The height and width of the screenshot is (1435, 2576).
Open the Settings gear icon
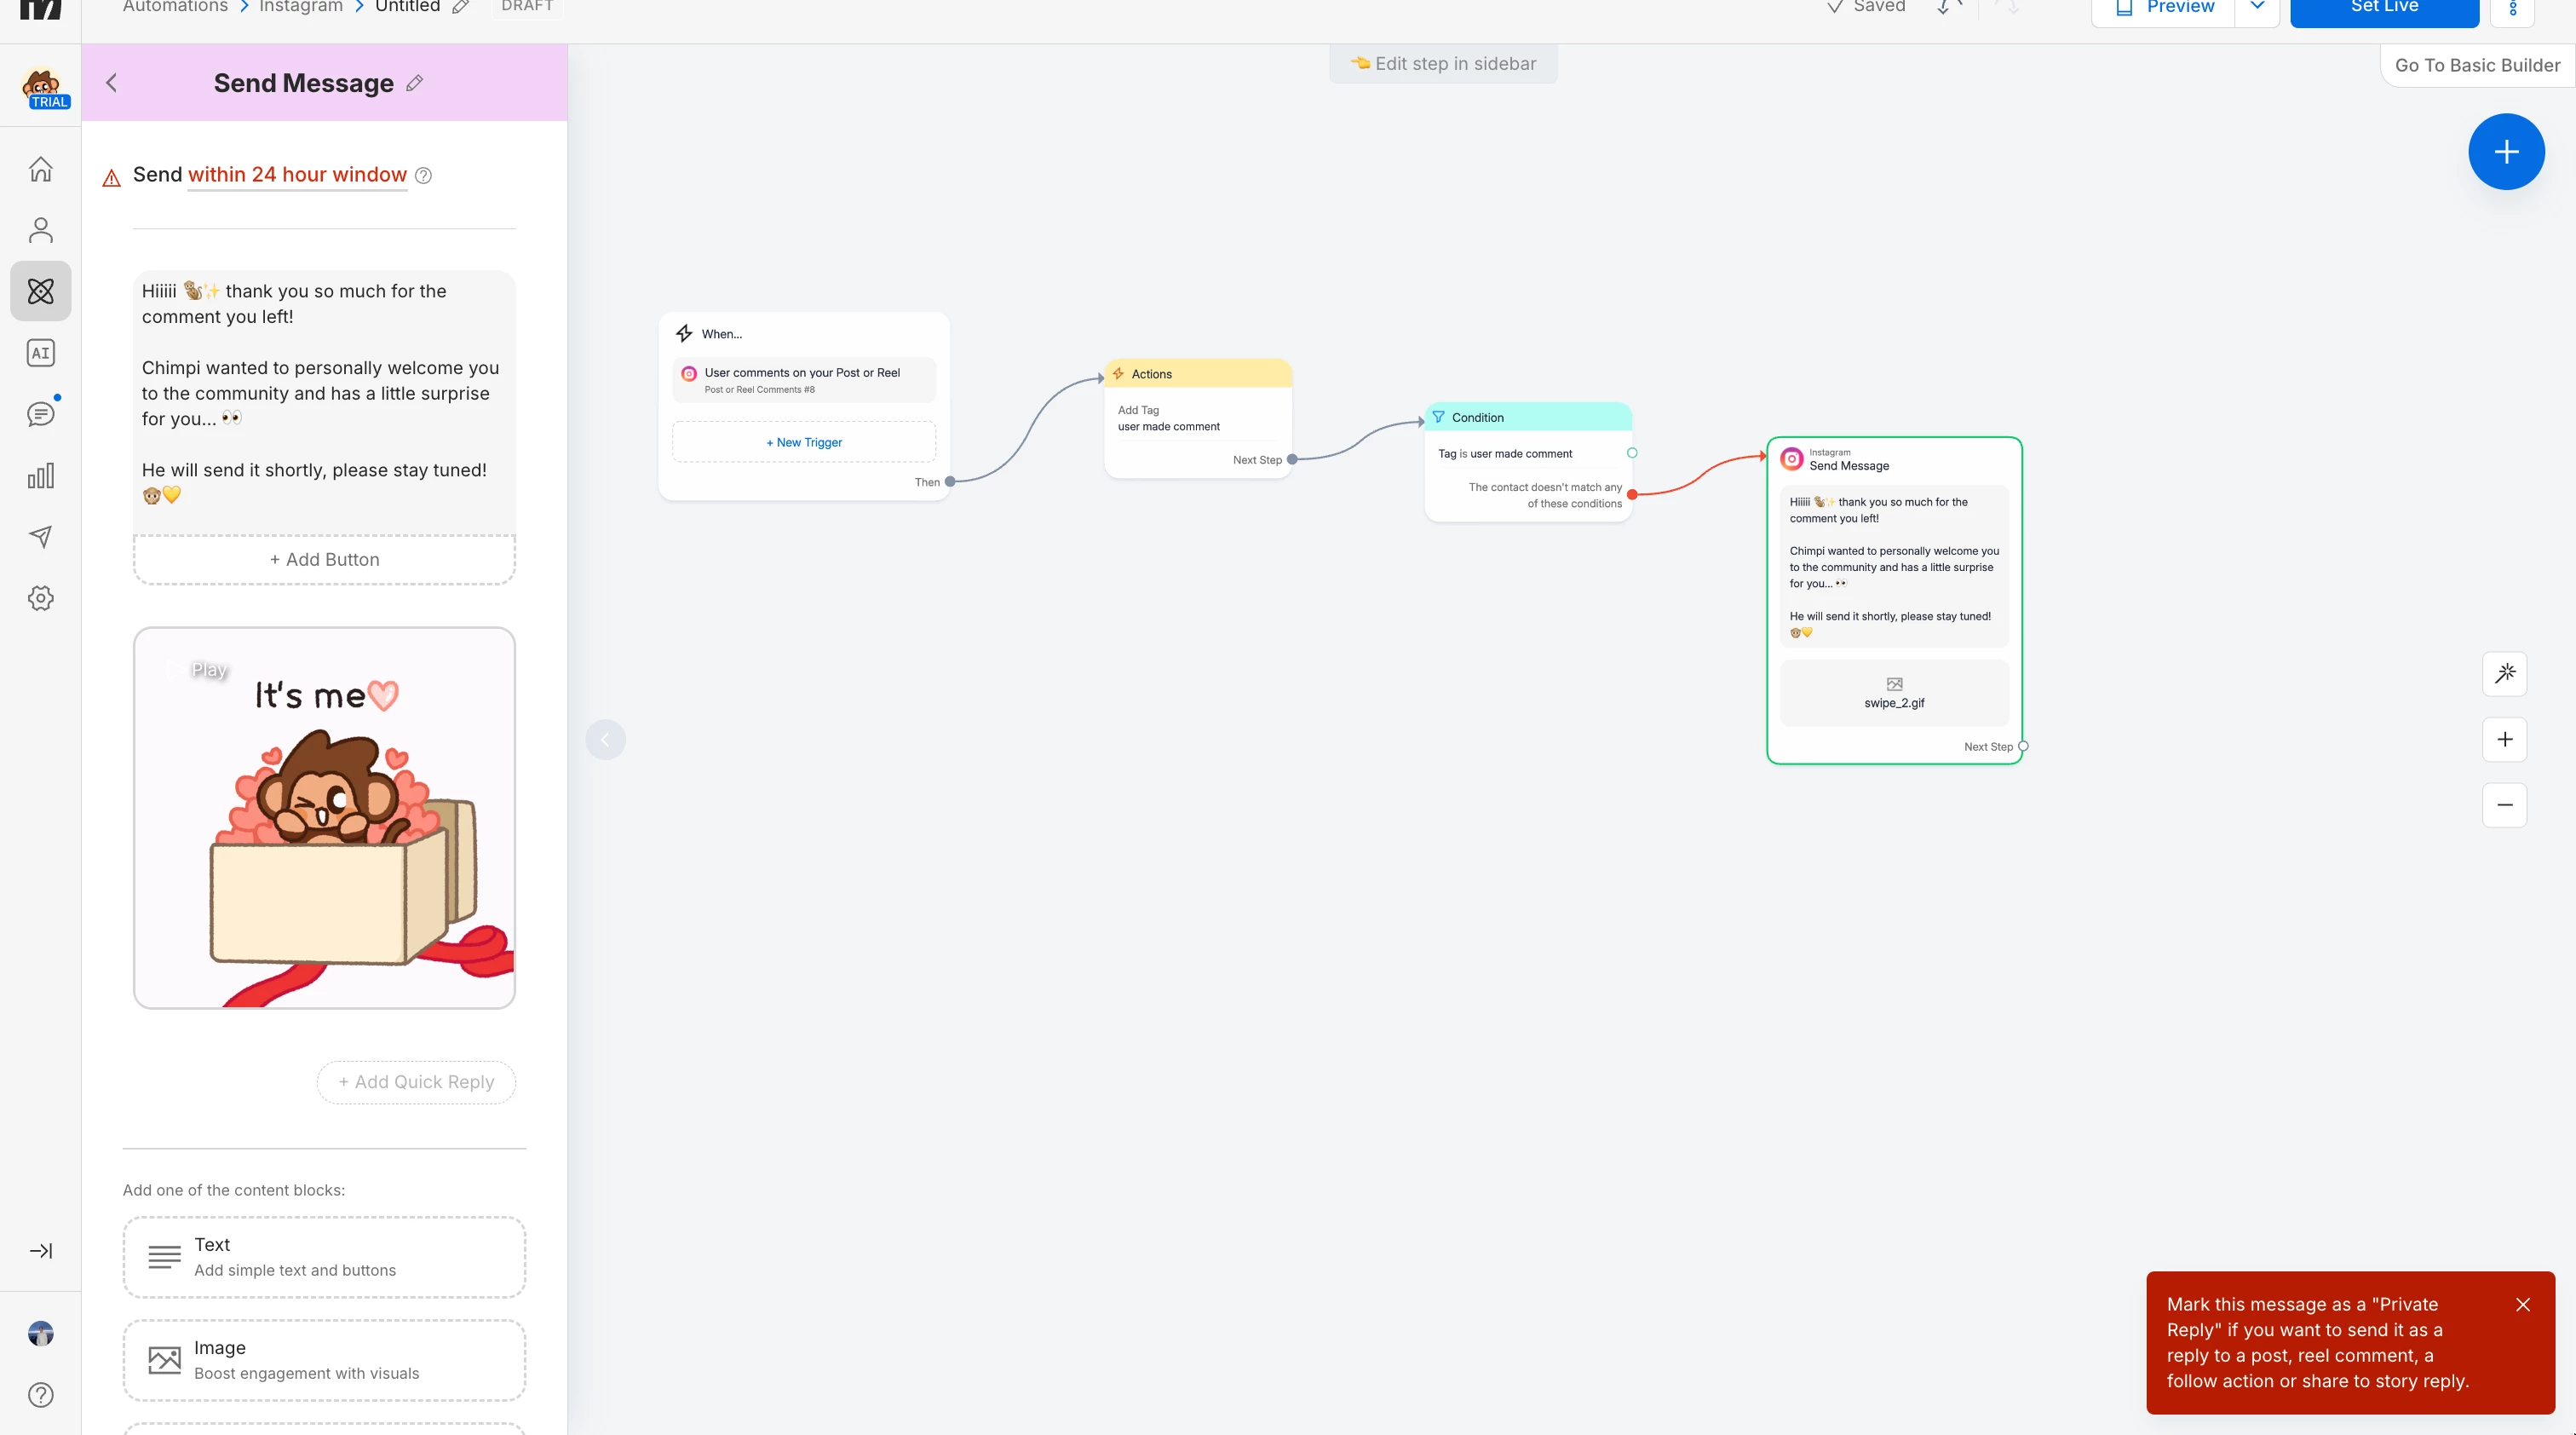pyautogui.click(x=41, y=598)
